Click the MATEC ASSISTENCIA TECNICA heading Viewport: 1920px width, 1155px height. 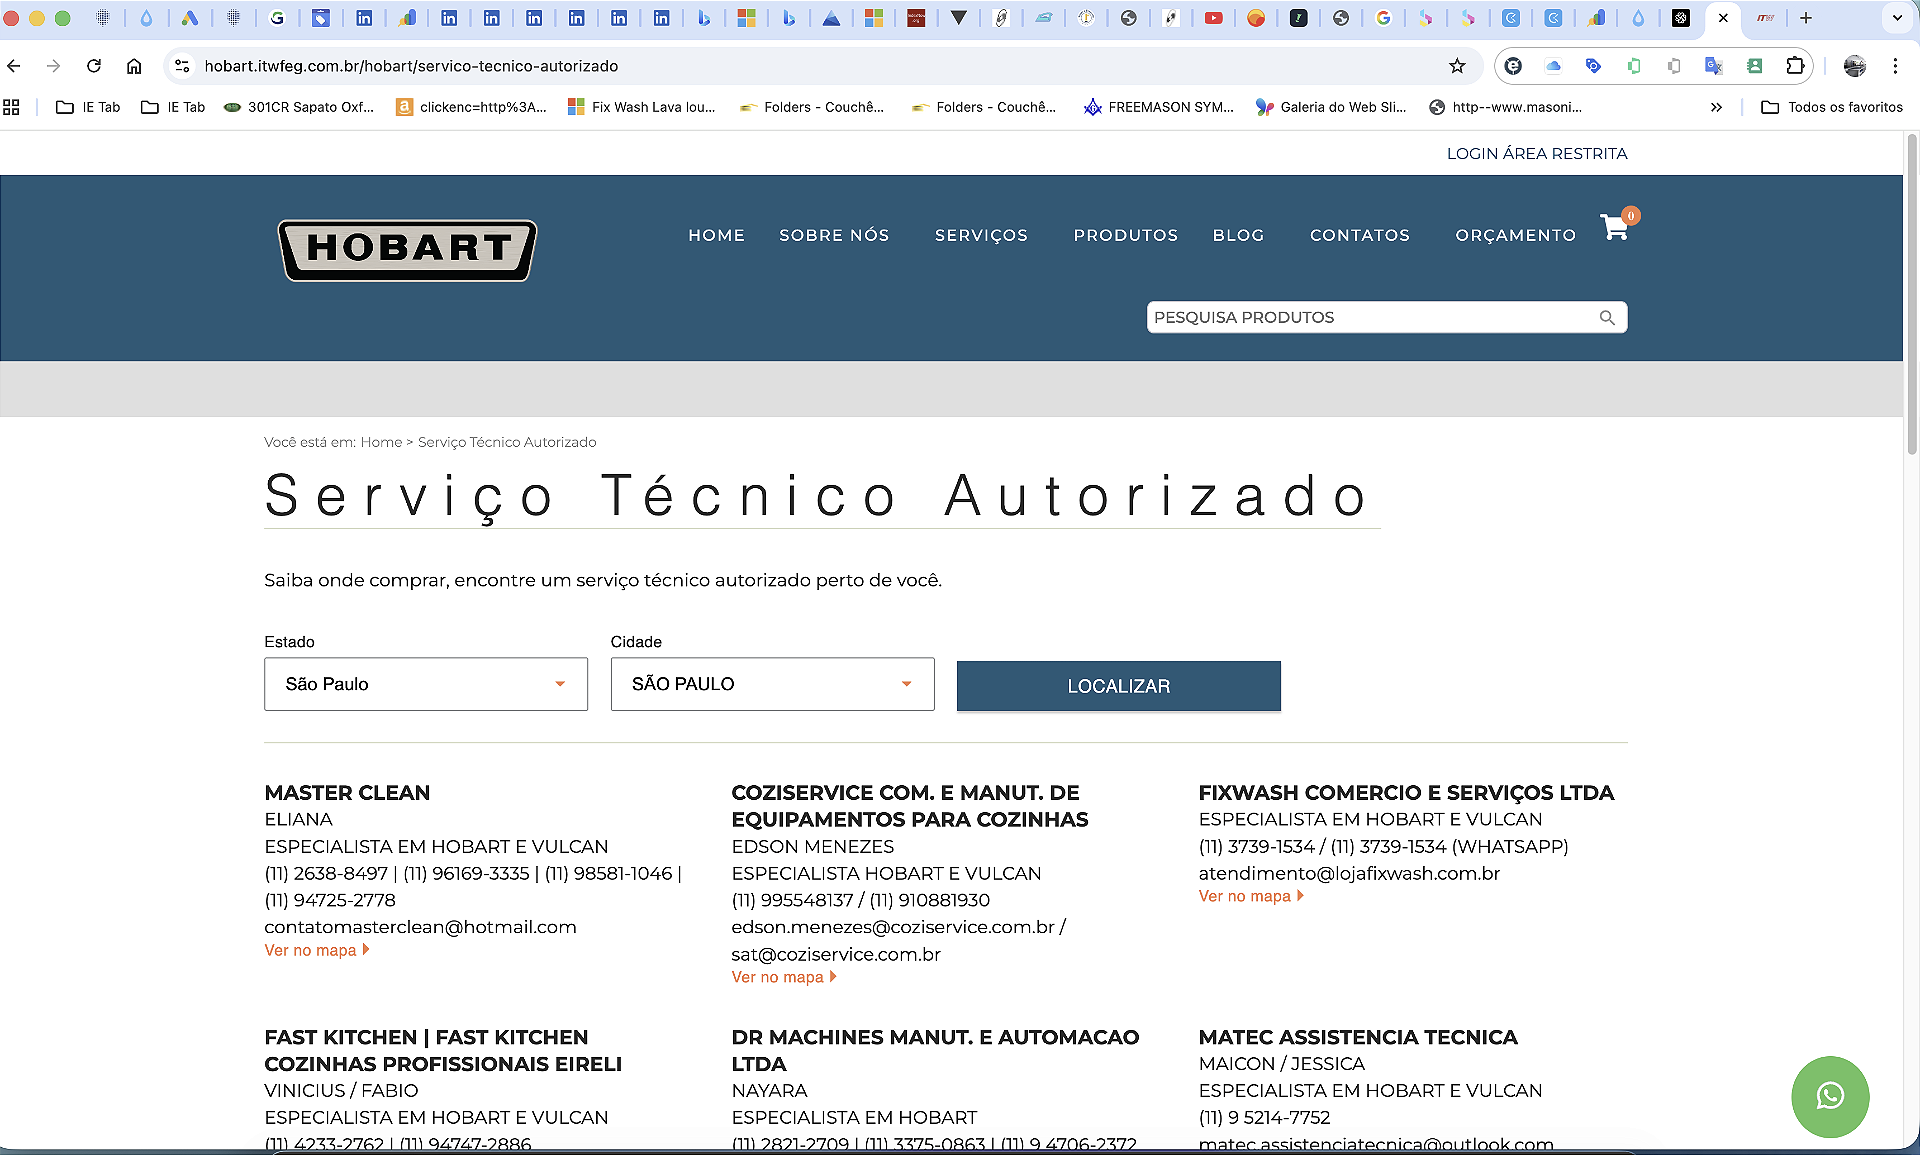point(1358,1037)
